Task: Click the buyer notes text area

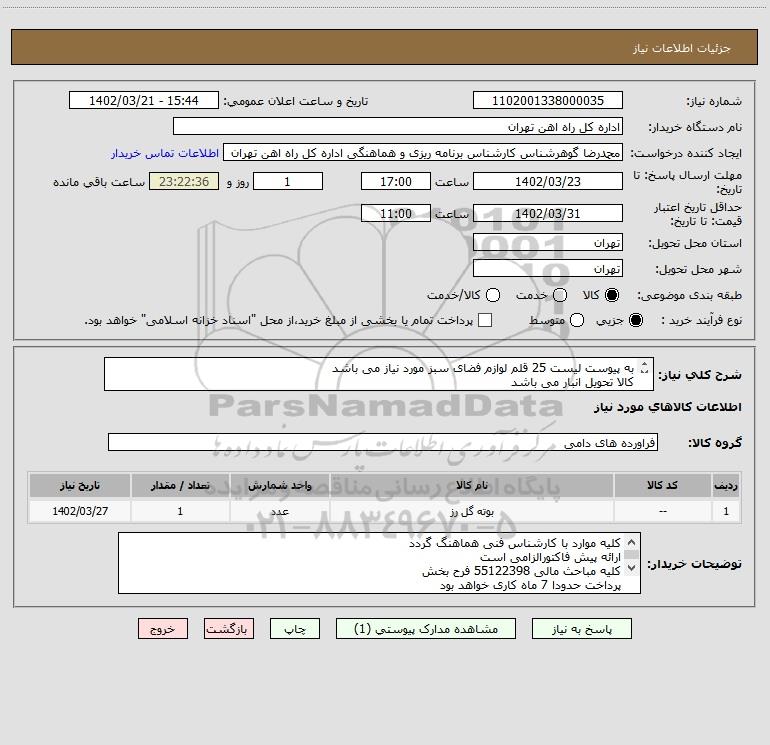Action: coord(379,563)
